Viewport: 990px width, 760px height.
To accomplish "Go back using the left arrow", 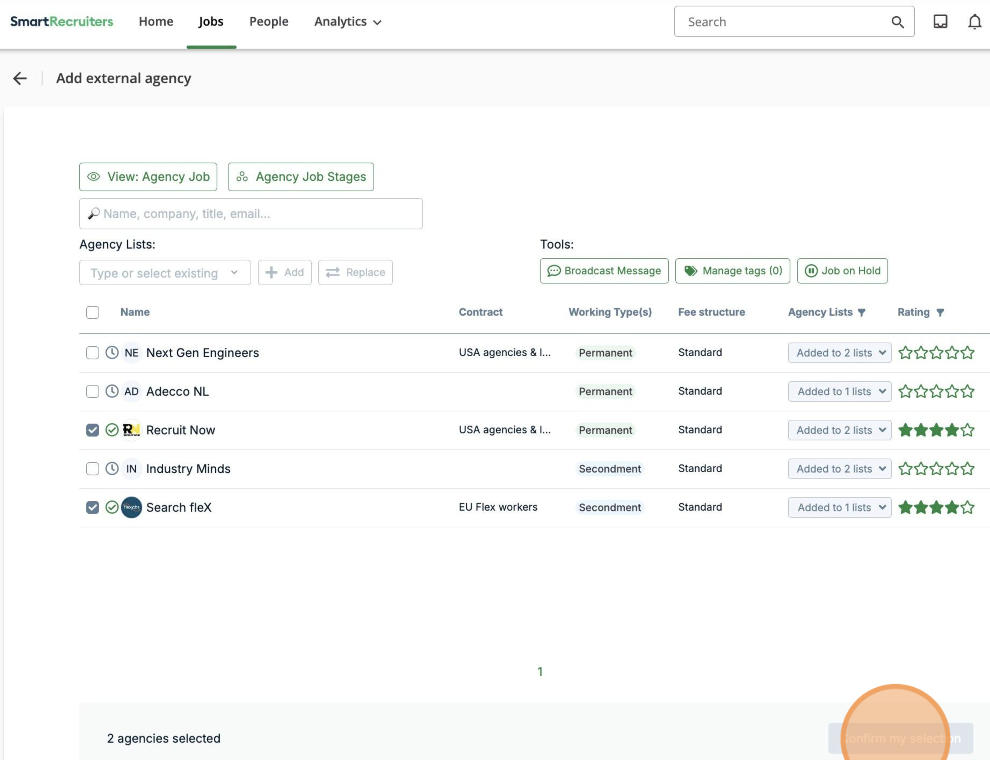I will [x=20, y=78].
